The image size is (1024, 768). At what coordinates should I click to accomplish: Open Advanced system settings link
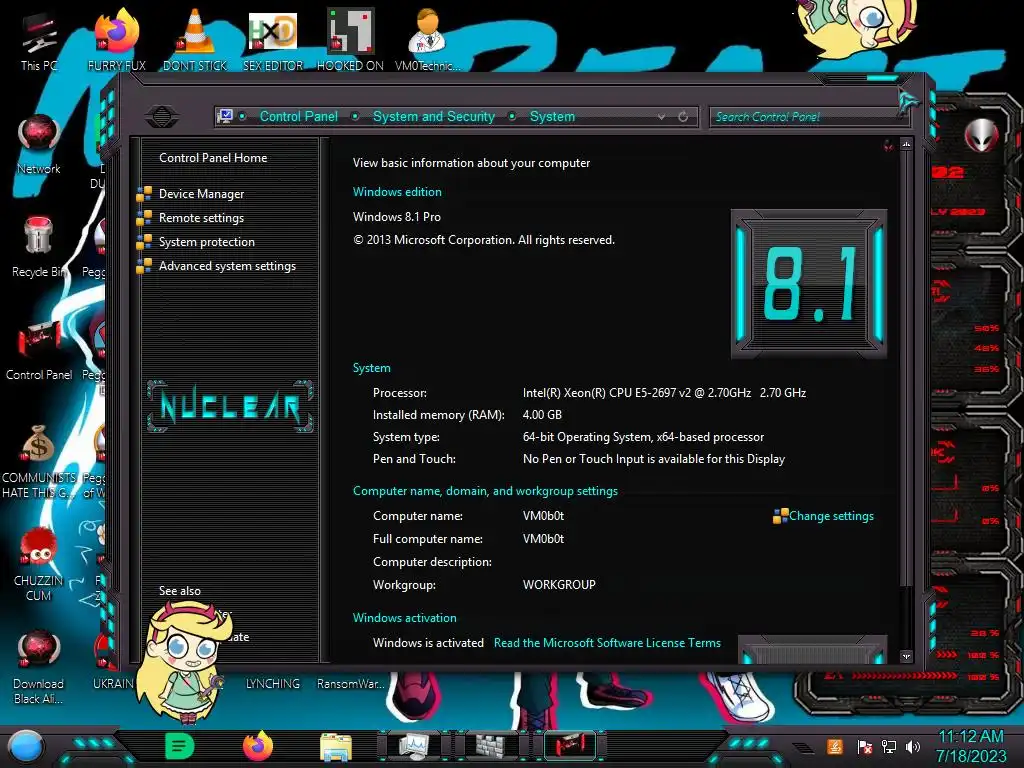227,266
